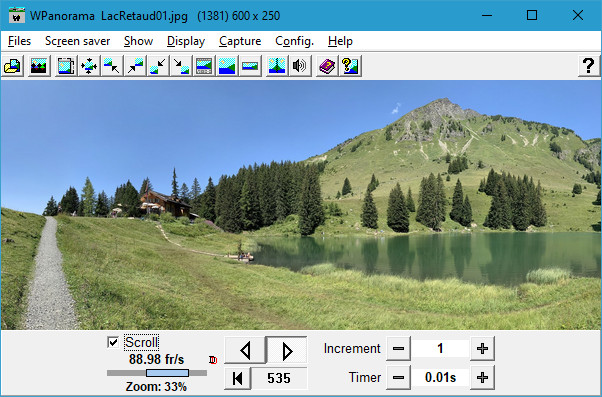Click the position slider under 88.98 fr/s
Viewport: 602px width, 397px height.
(x=157, y=373)
